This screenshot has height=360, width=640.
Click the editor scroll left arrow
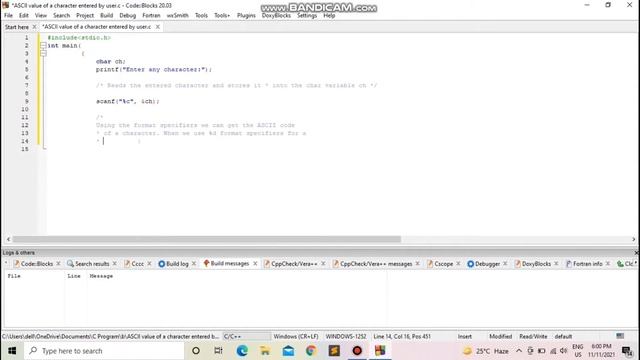[x=8, y=239]
